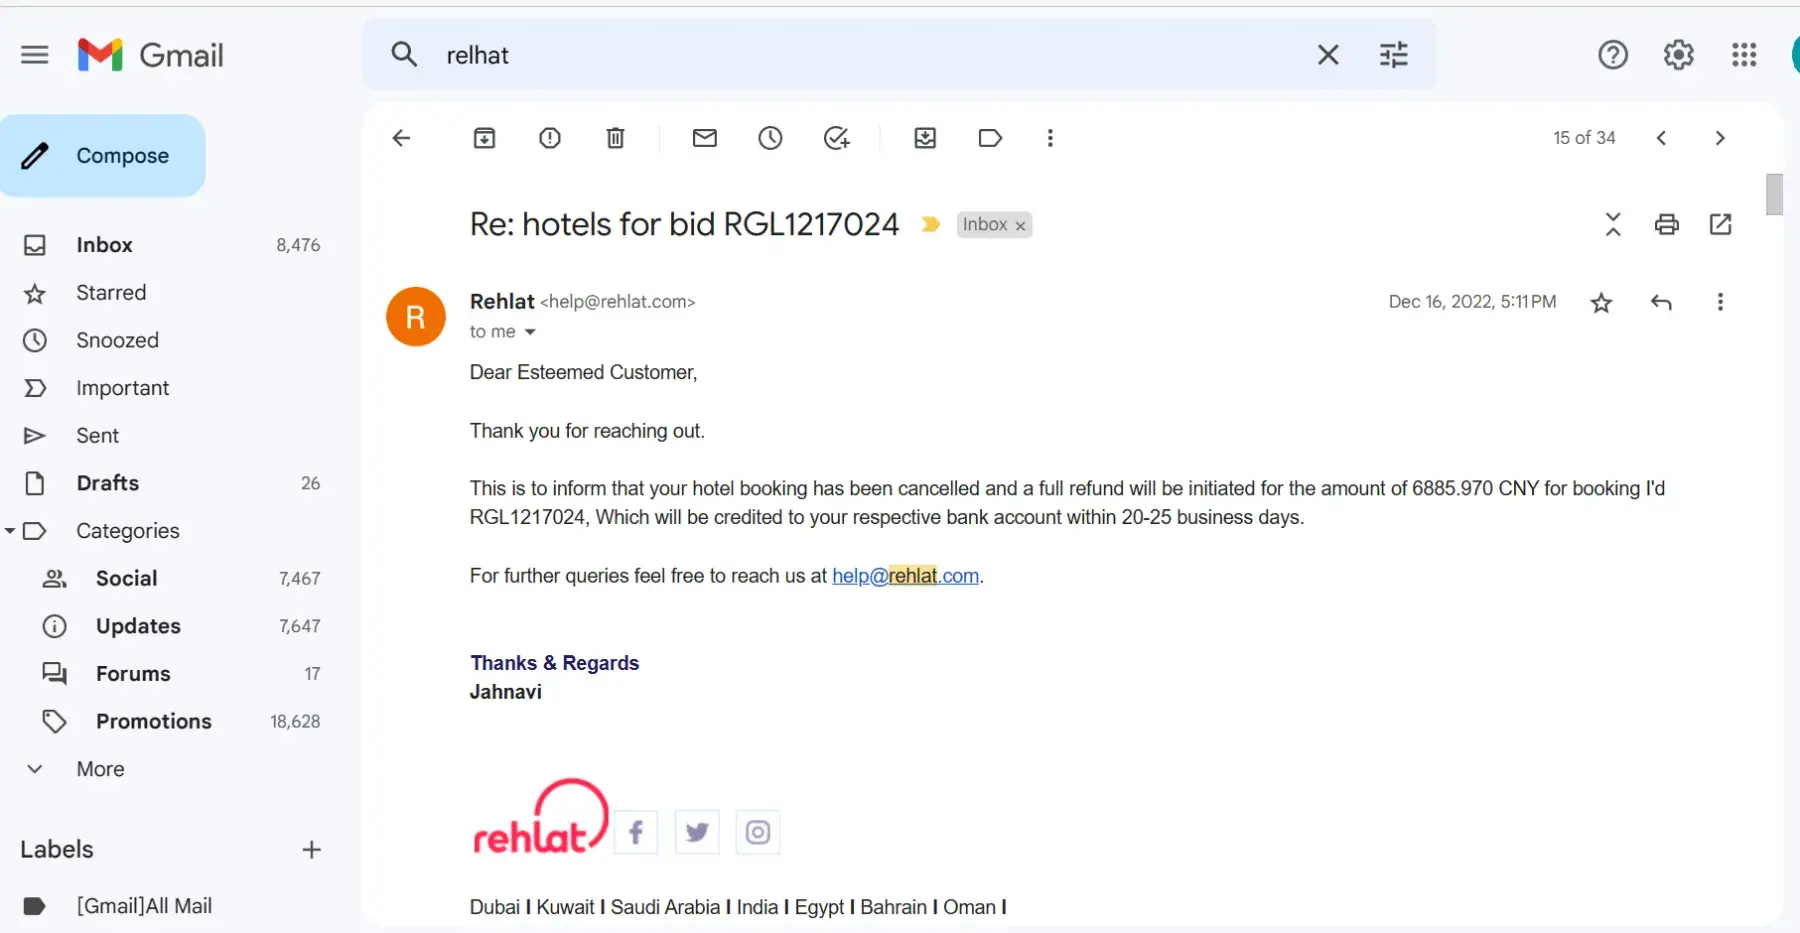Screen dimensions: 1800x933
Task: Open the email in new window
Action: (x=1721, y=224)
